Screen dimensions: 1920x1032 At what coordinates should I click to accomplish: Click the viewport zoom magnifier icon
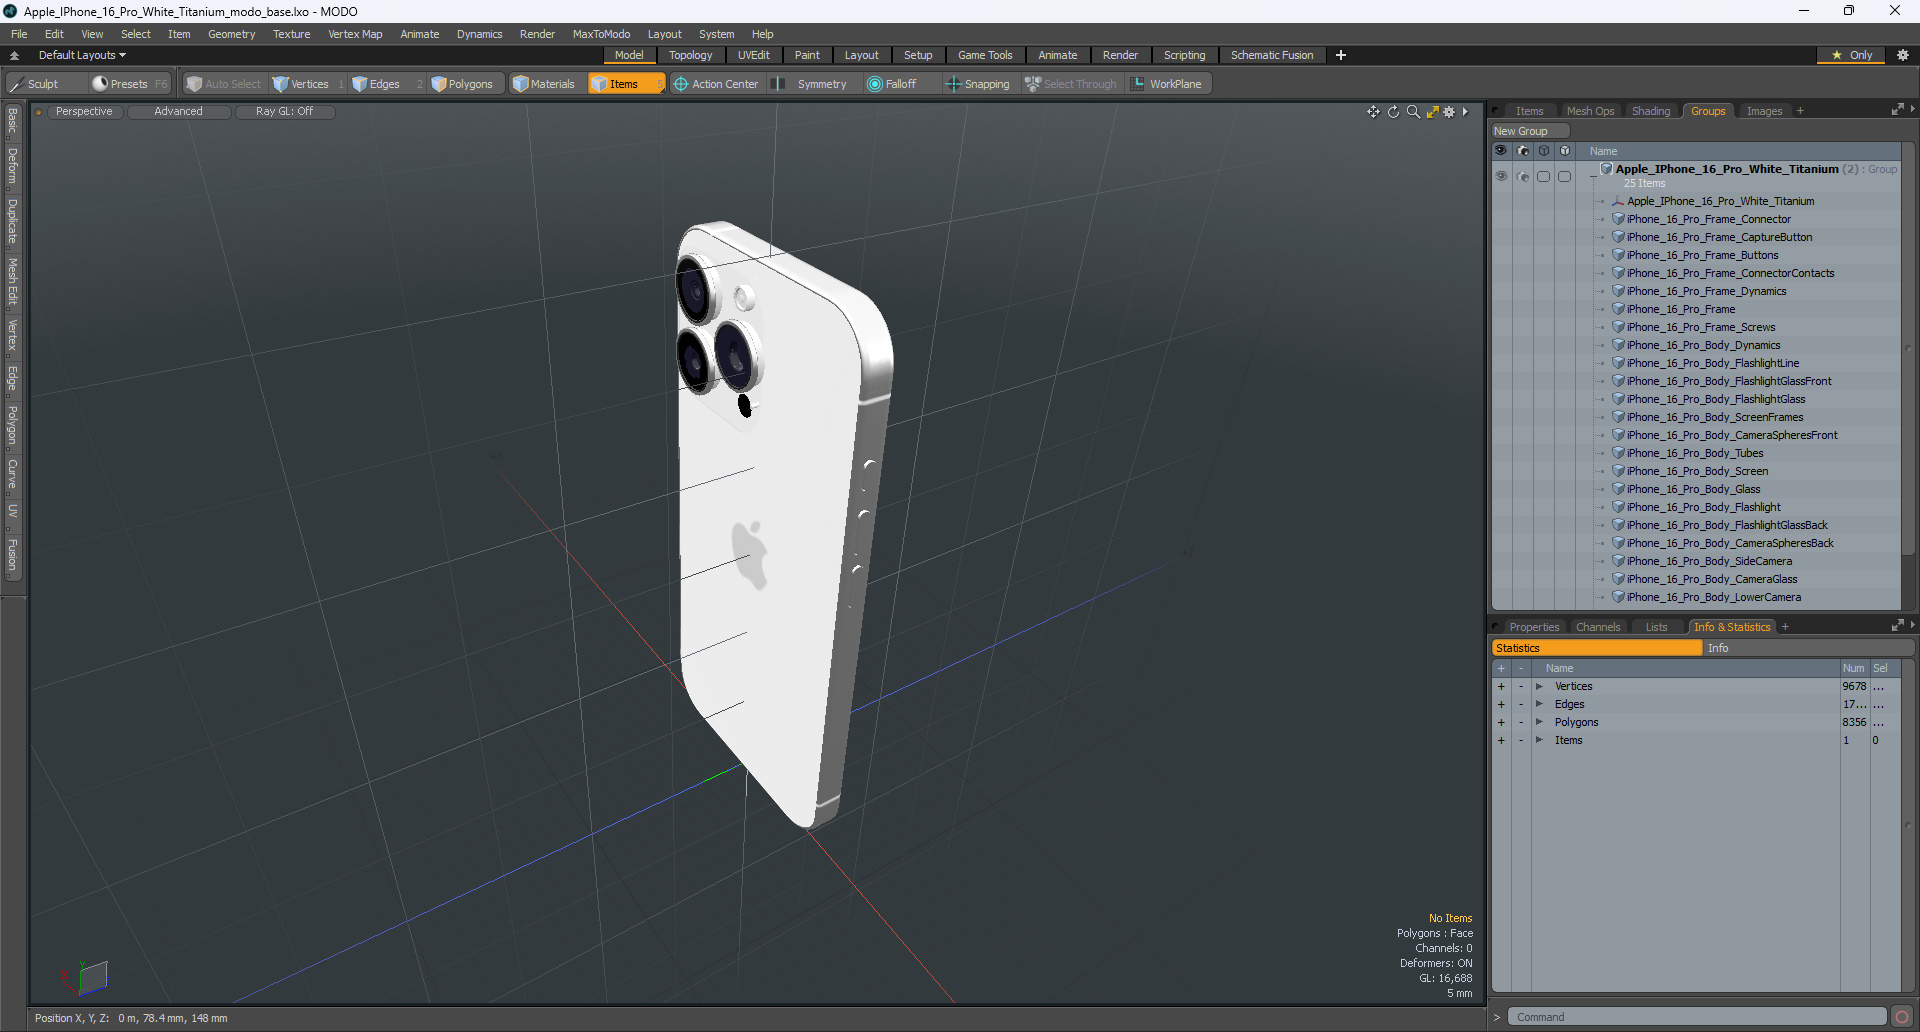(x=1413, y=112)
